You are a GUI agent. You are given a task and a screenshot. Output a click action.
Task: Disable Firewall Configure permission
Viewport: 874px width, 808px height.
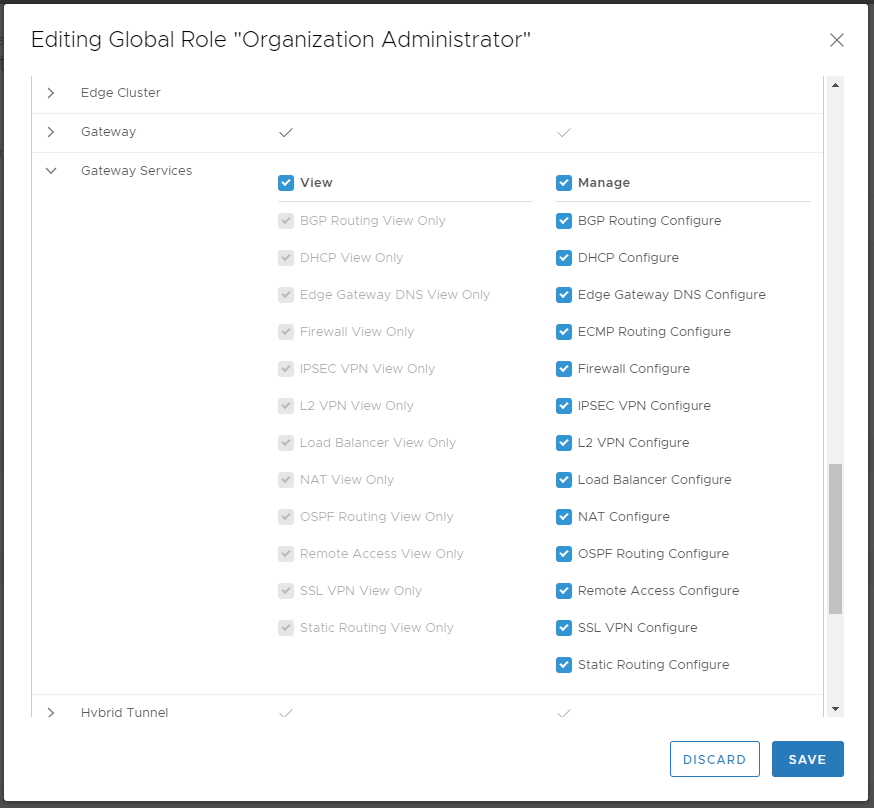pos(564,369)
